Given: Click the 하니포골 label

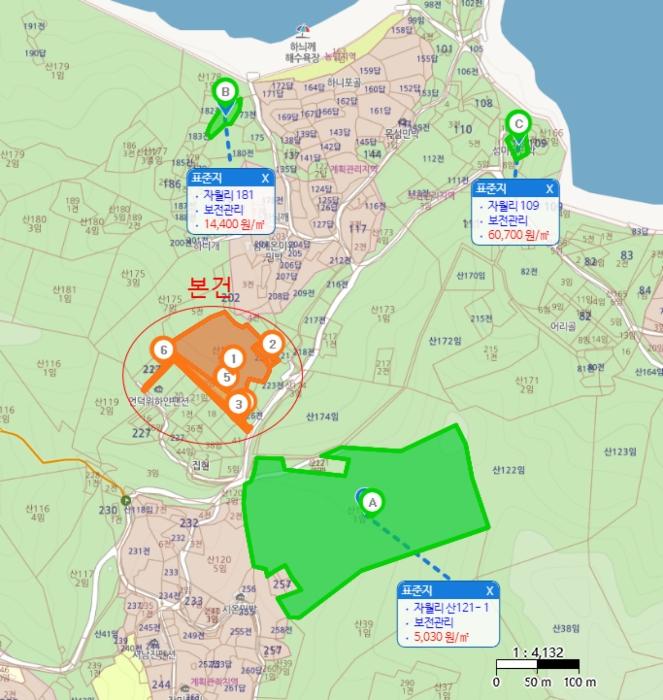Looking at the screenshot, I should pyautogui.click(x=344, y=82).
